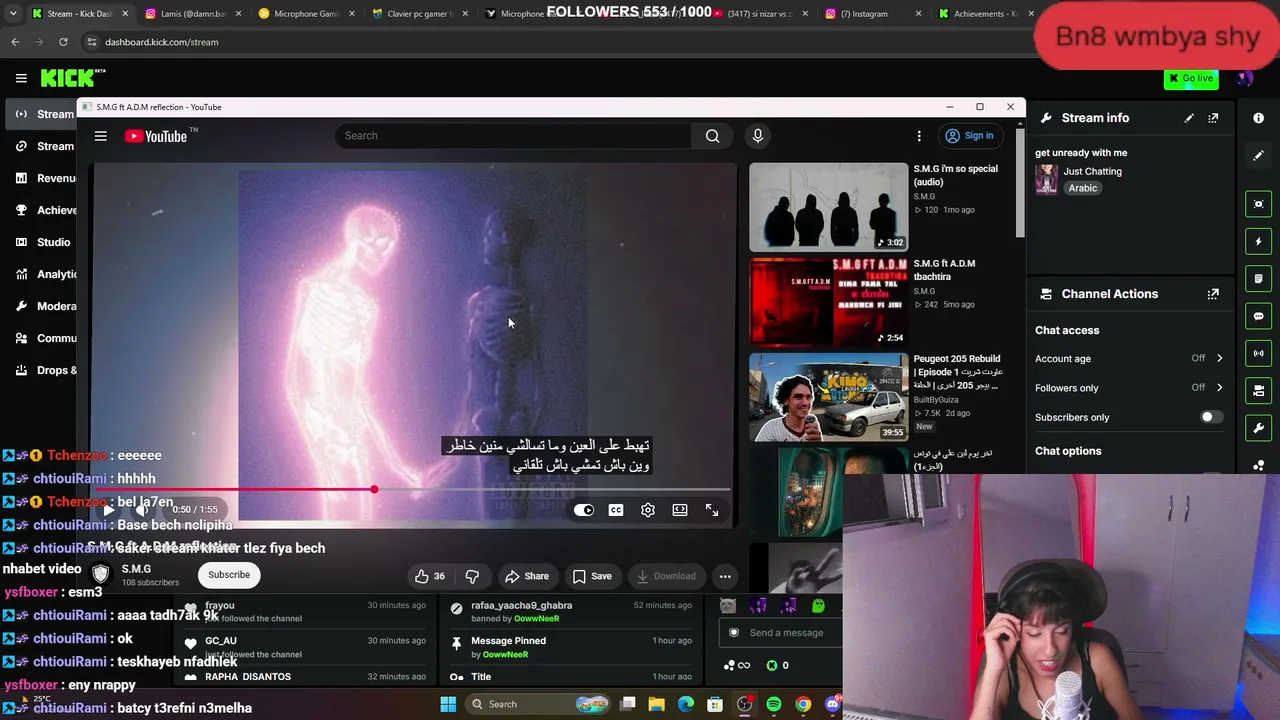Open the Achievements item in Kick sidebar

(x=43, y=210)
